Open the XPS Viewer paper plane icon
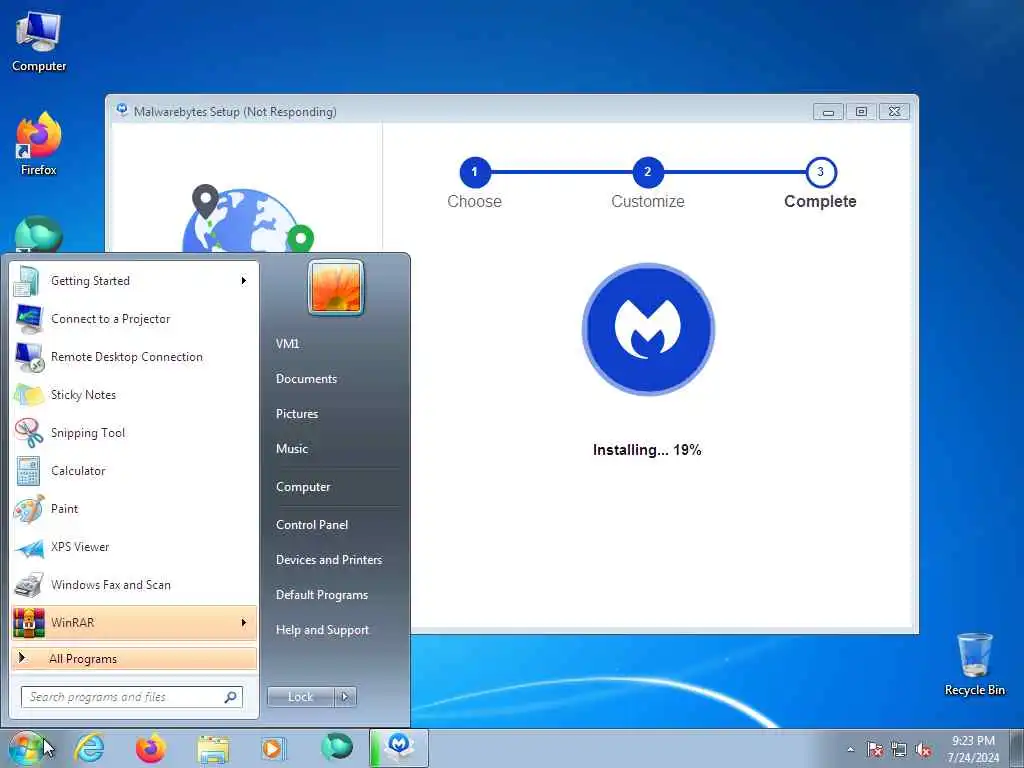Screen dimensions: 1024x768 point(28,547)
